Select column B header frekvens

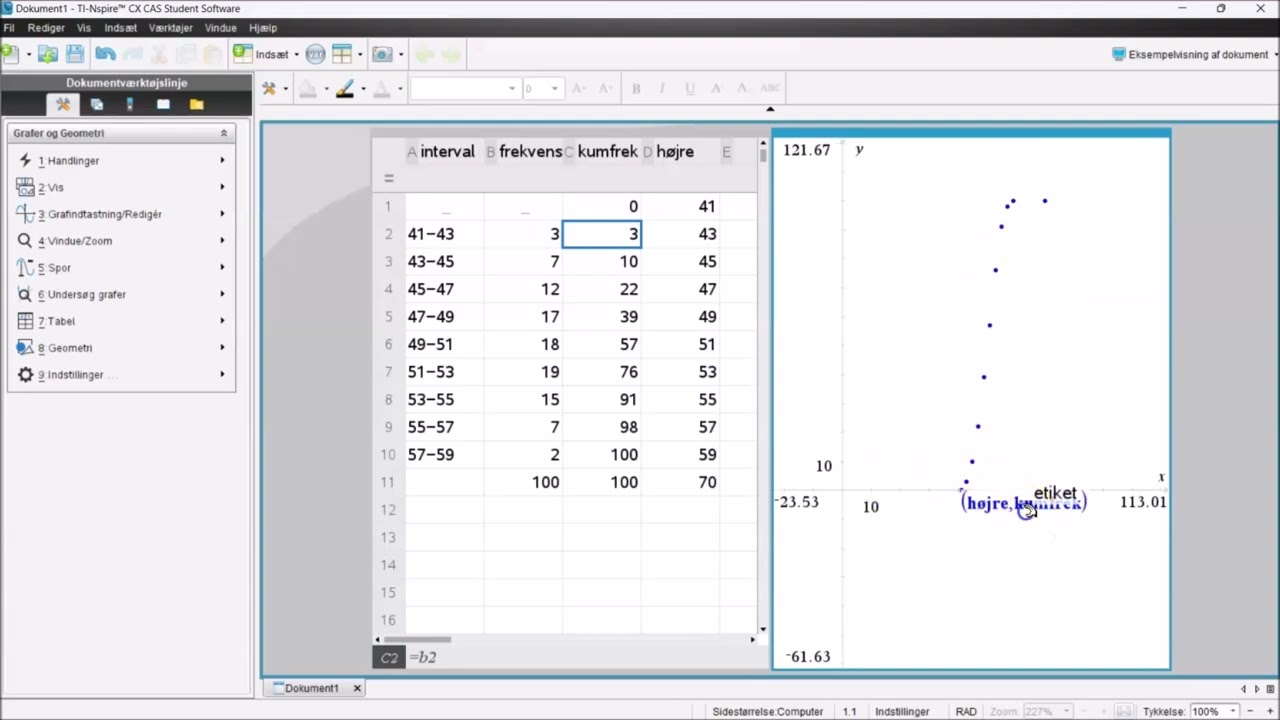[x=523, y=152]
